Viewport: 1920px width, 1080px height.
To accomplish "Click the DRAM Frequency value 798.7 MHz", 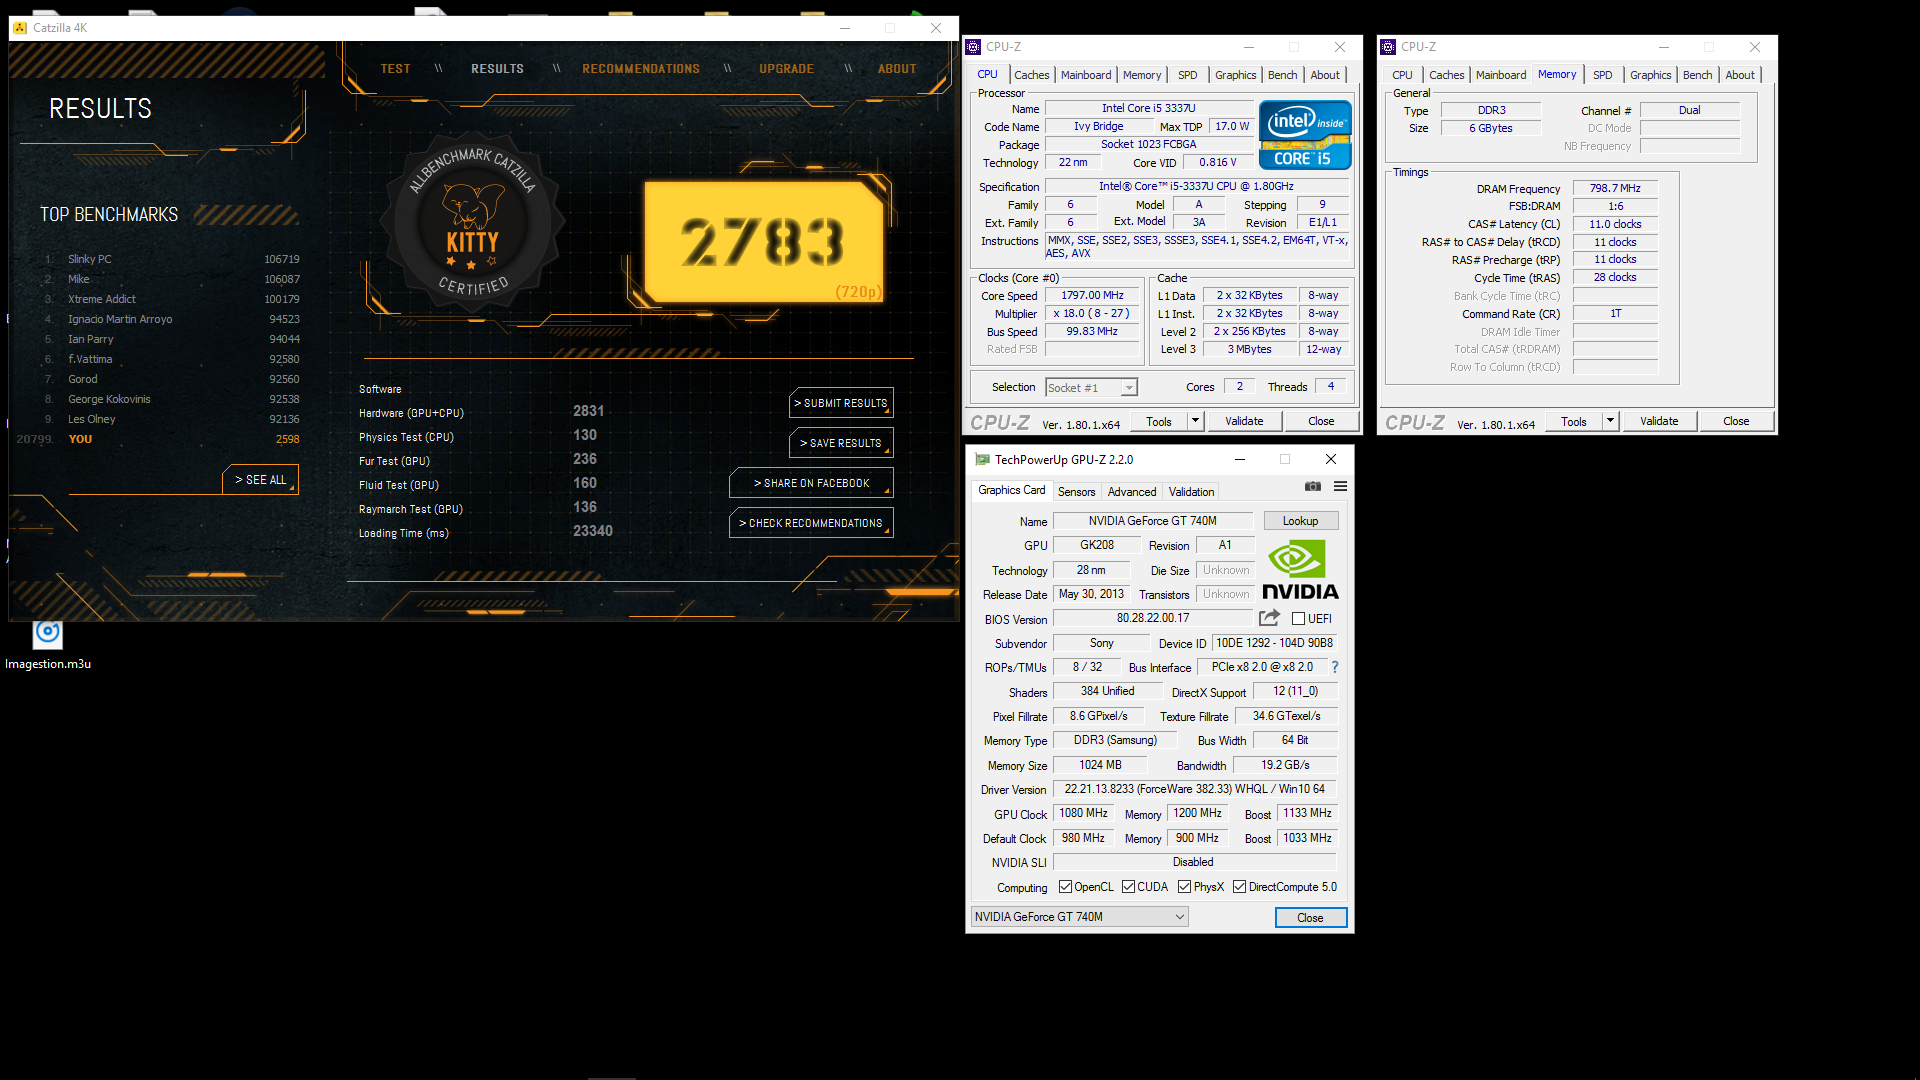I will [1615, 188].
